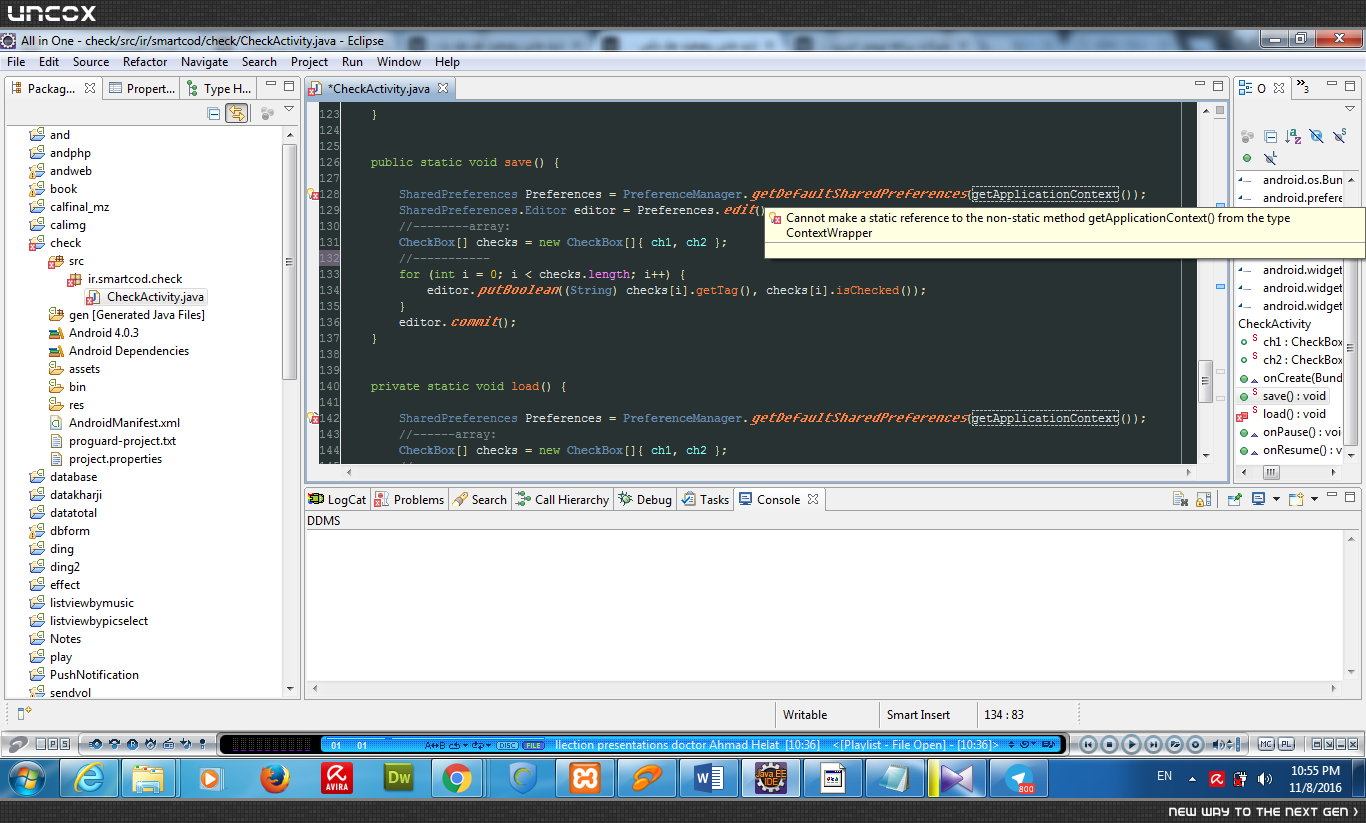Open the Refactor menu
The height and width of the screenshot is (823, 1366).
pyautogui.click(x=145, y=62)
